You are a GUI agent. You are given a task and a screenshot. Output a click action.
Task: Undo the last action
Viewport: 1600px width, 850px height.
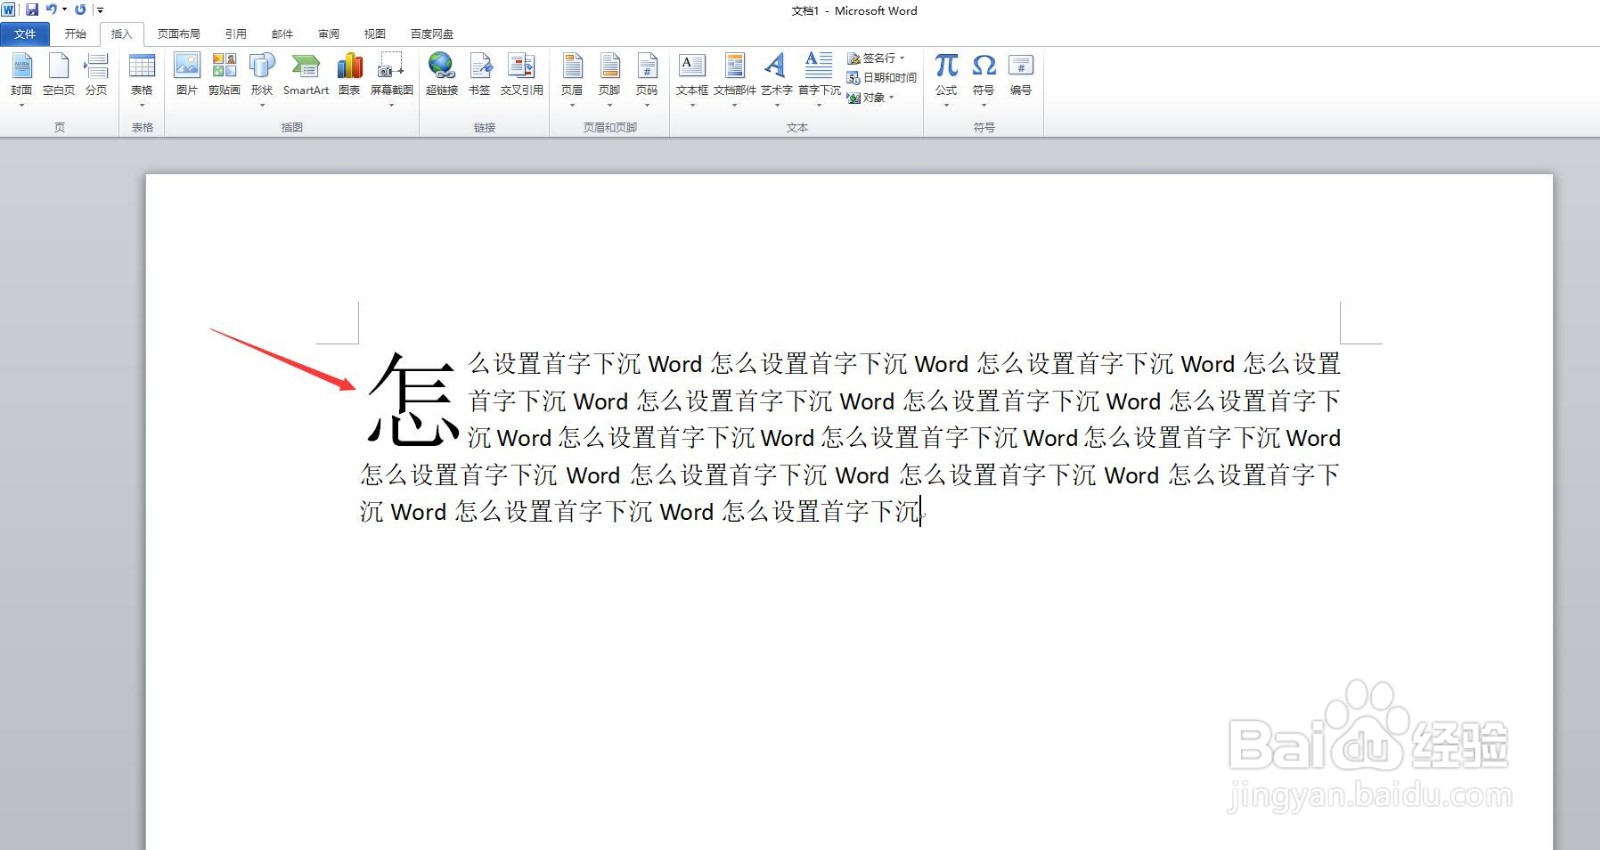[51, 10]
